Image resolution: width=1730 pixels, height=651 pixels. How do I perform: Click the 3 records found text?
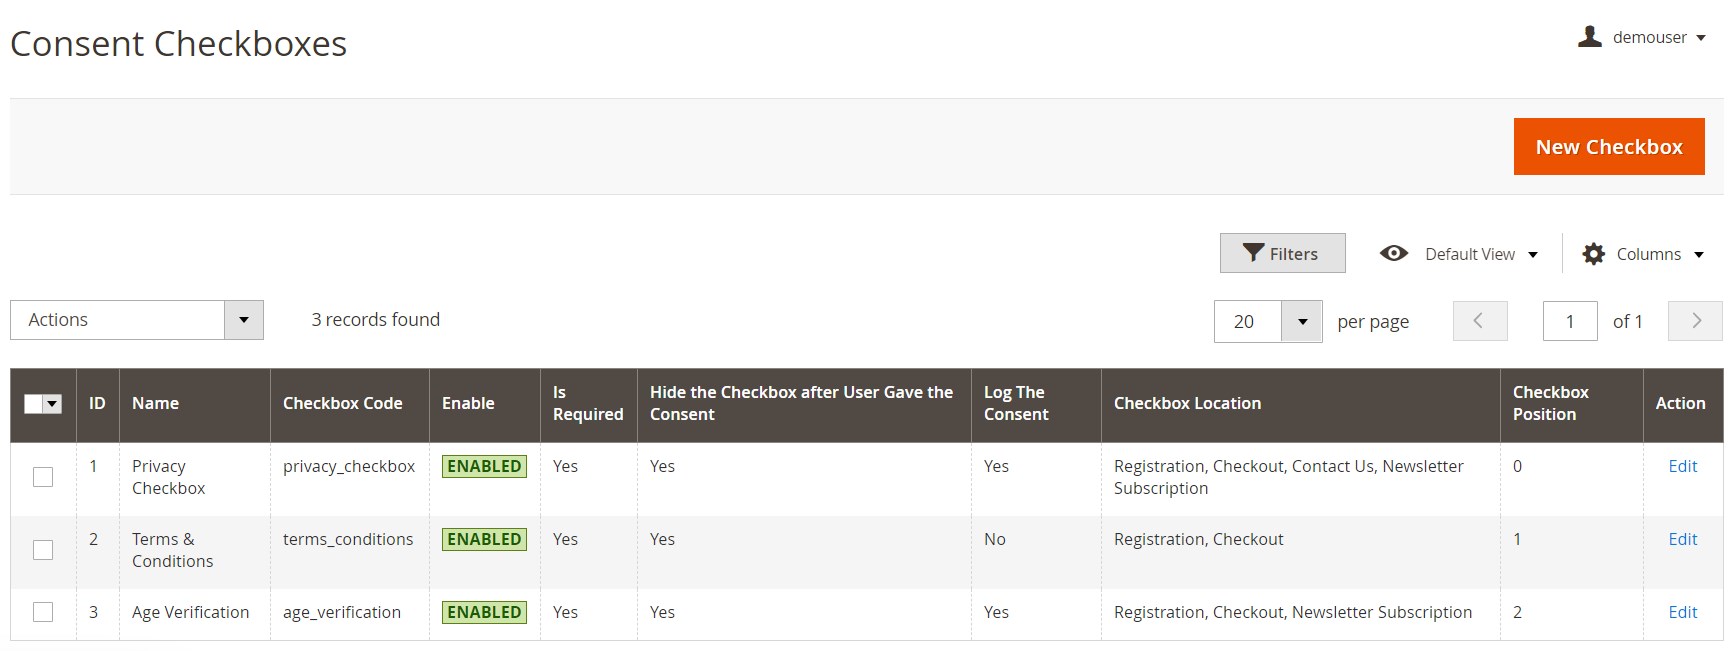click(375, 320)
